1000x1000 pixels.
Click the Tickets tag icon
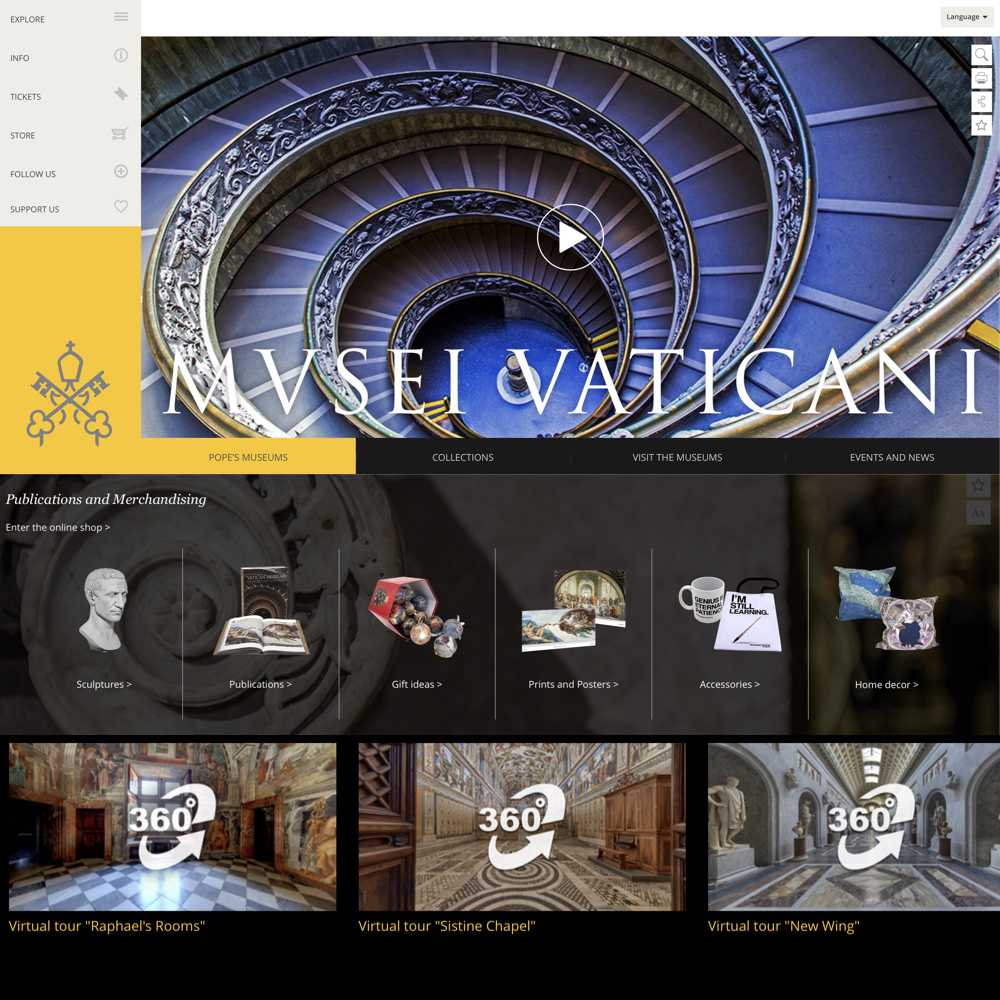(x=121, y=94)
